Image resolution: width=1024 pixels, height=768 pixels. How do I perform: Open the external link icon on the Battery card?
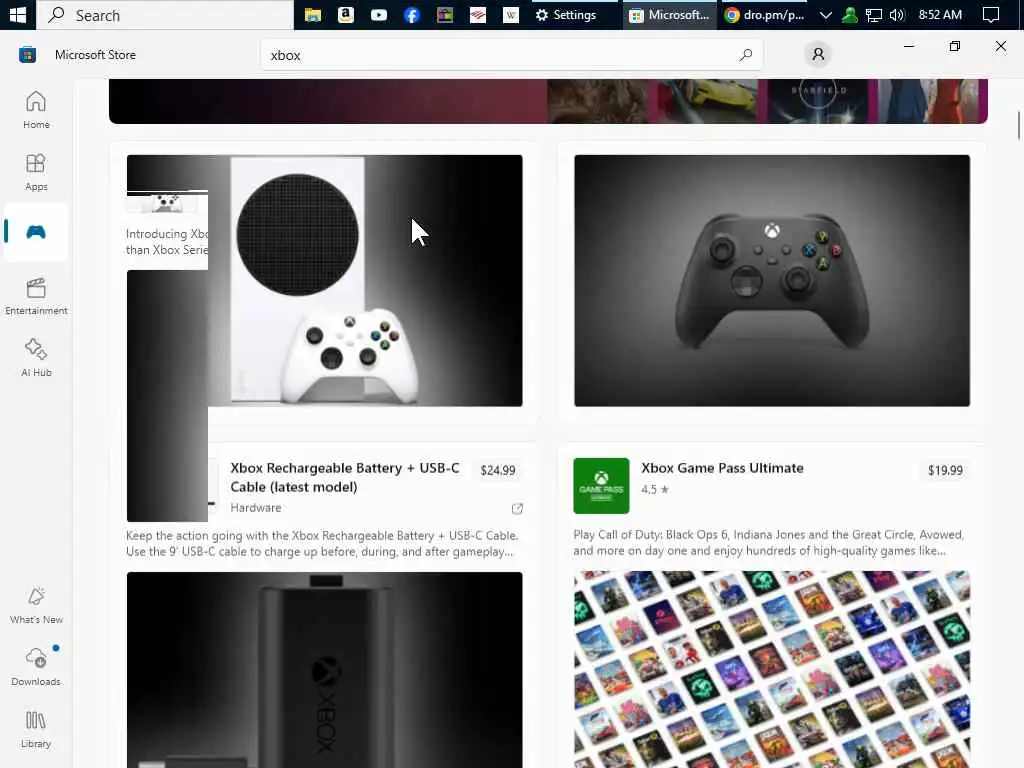click(517, 508)
